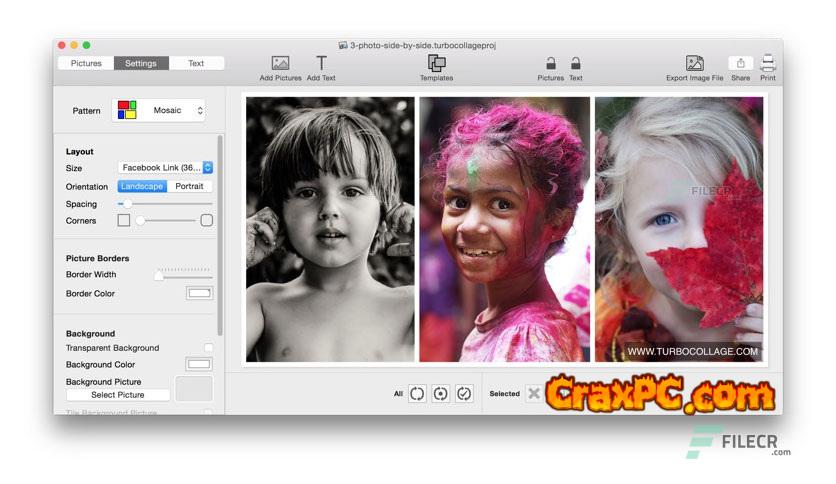
Task: Switch to the Pictures tab
Action: (86, 63)
